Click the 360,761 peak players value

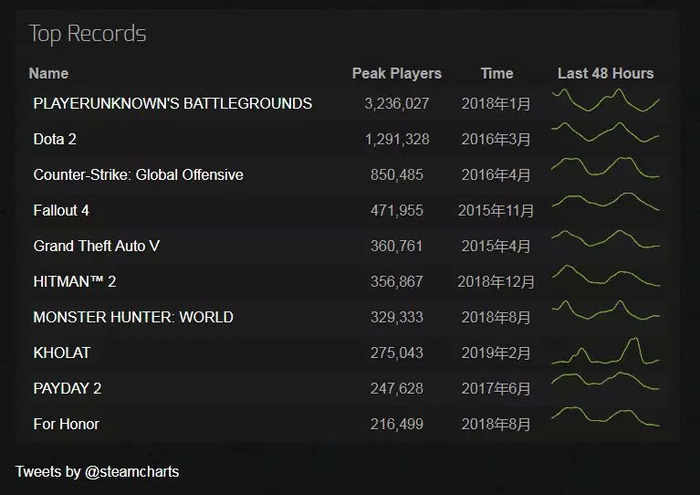(396, 246)
